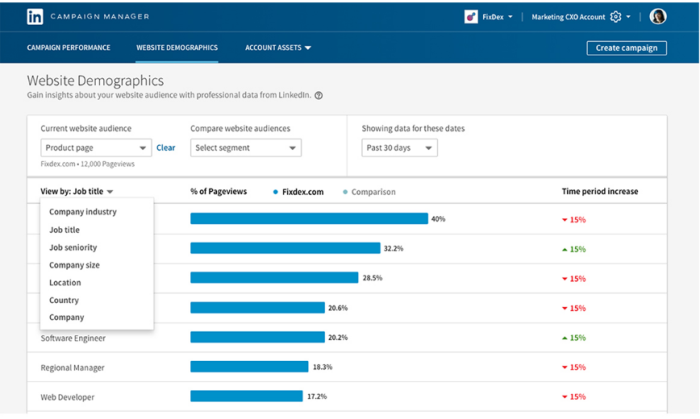The width and height of the screenshot is (700, 419).
Task: Click the FixDex company logo icon
Action: (x=471, y=16)
